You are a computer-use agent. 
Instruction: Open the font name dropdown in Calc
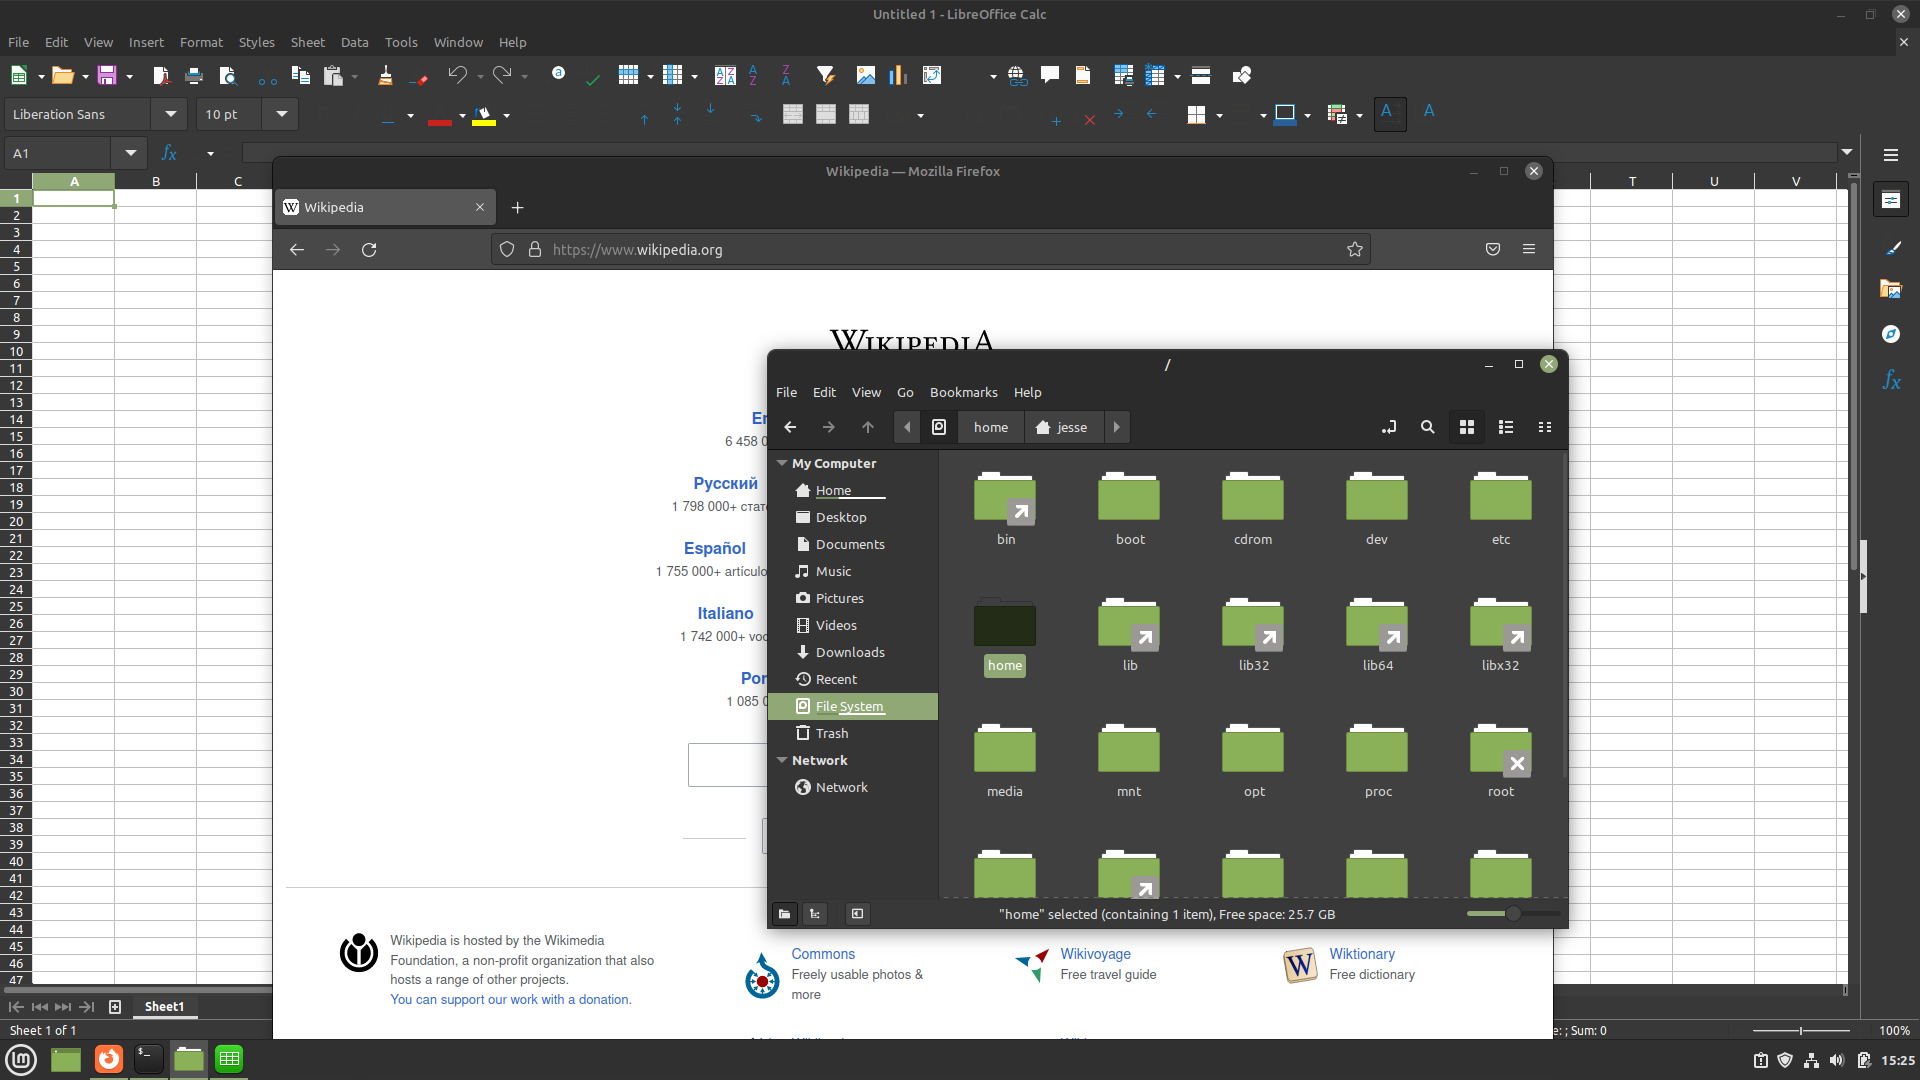pyautogui.click(x=171, y=114)
